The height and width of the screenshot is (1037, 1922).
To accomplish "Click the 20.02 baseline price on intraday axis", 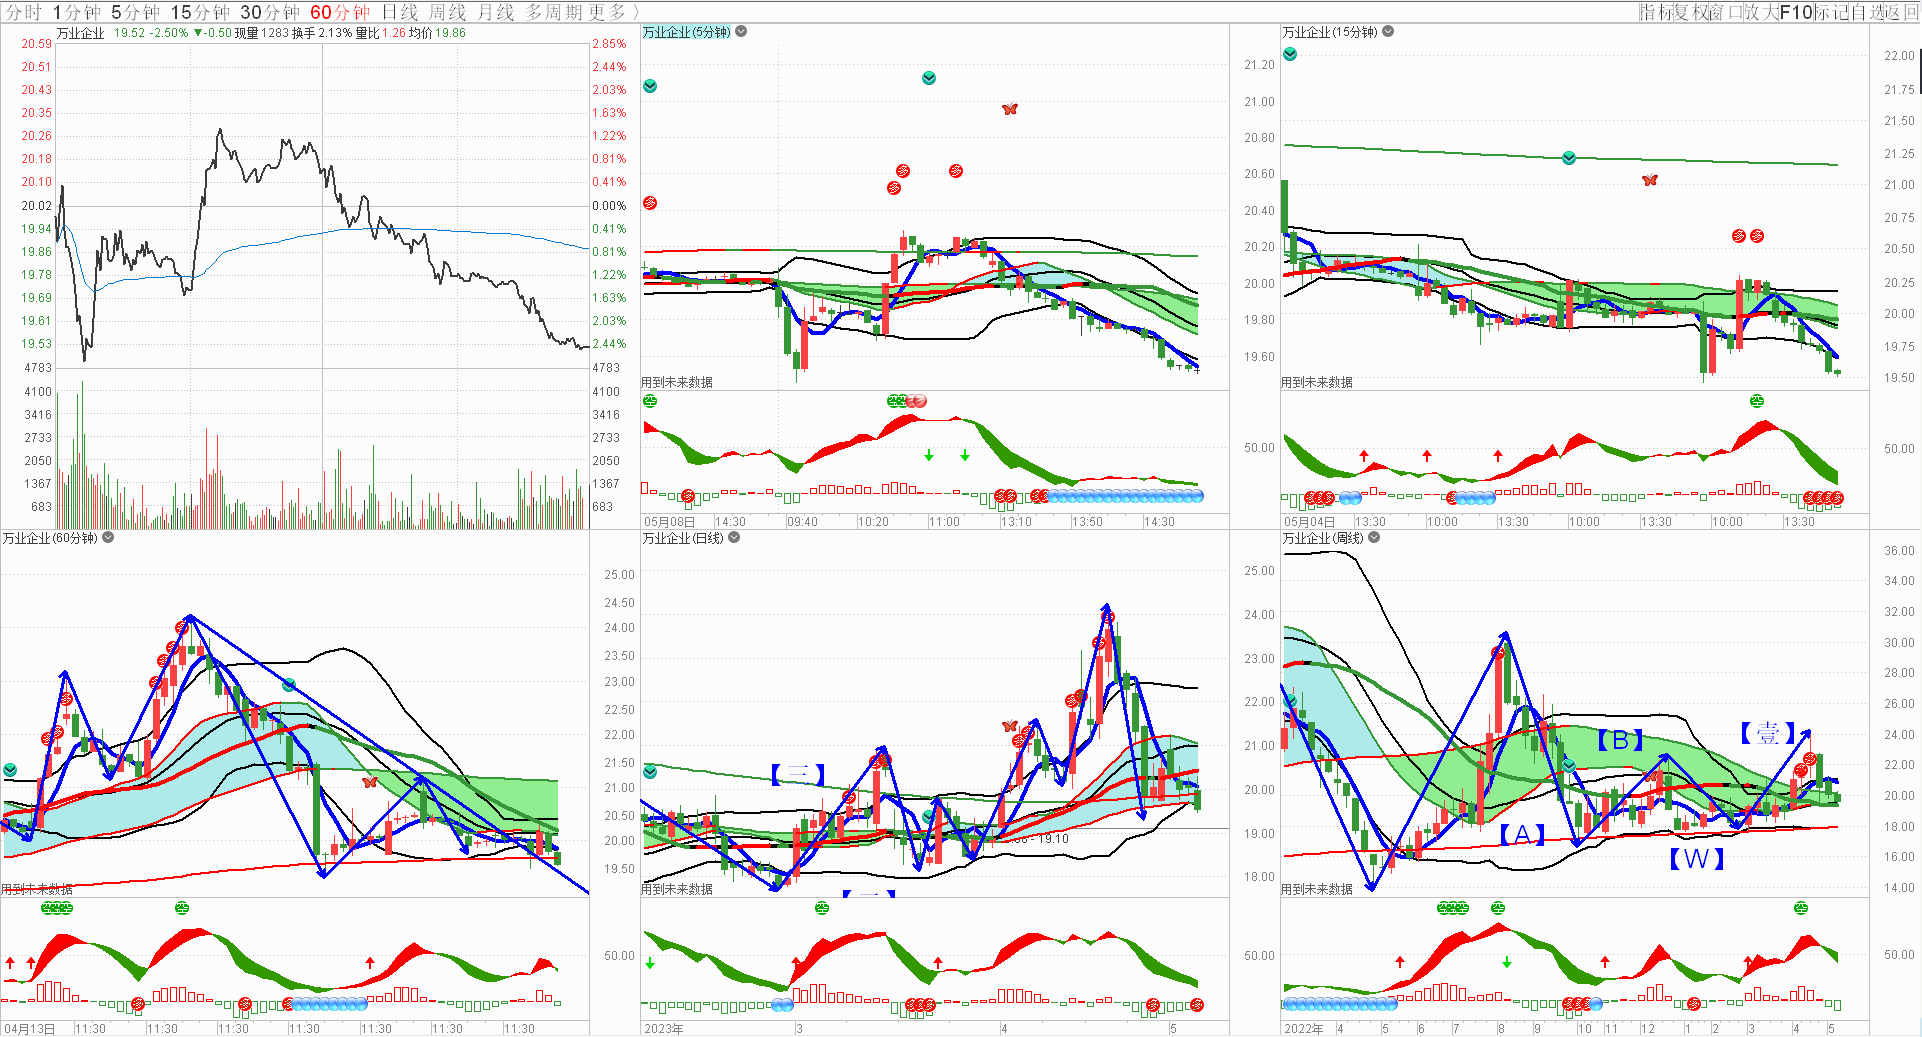I will pyautogui.click(x=36, y=206).
